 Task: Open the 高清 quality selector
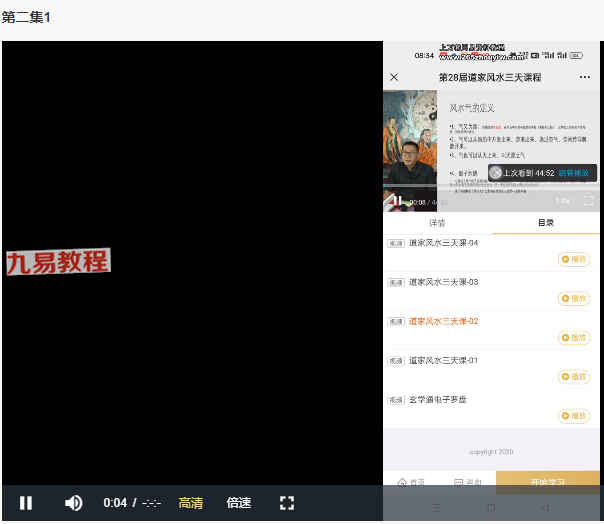(190, 503)
